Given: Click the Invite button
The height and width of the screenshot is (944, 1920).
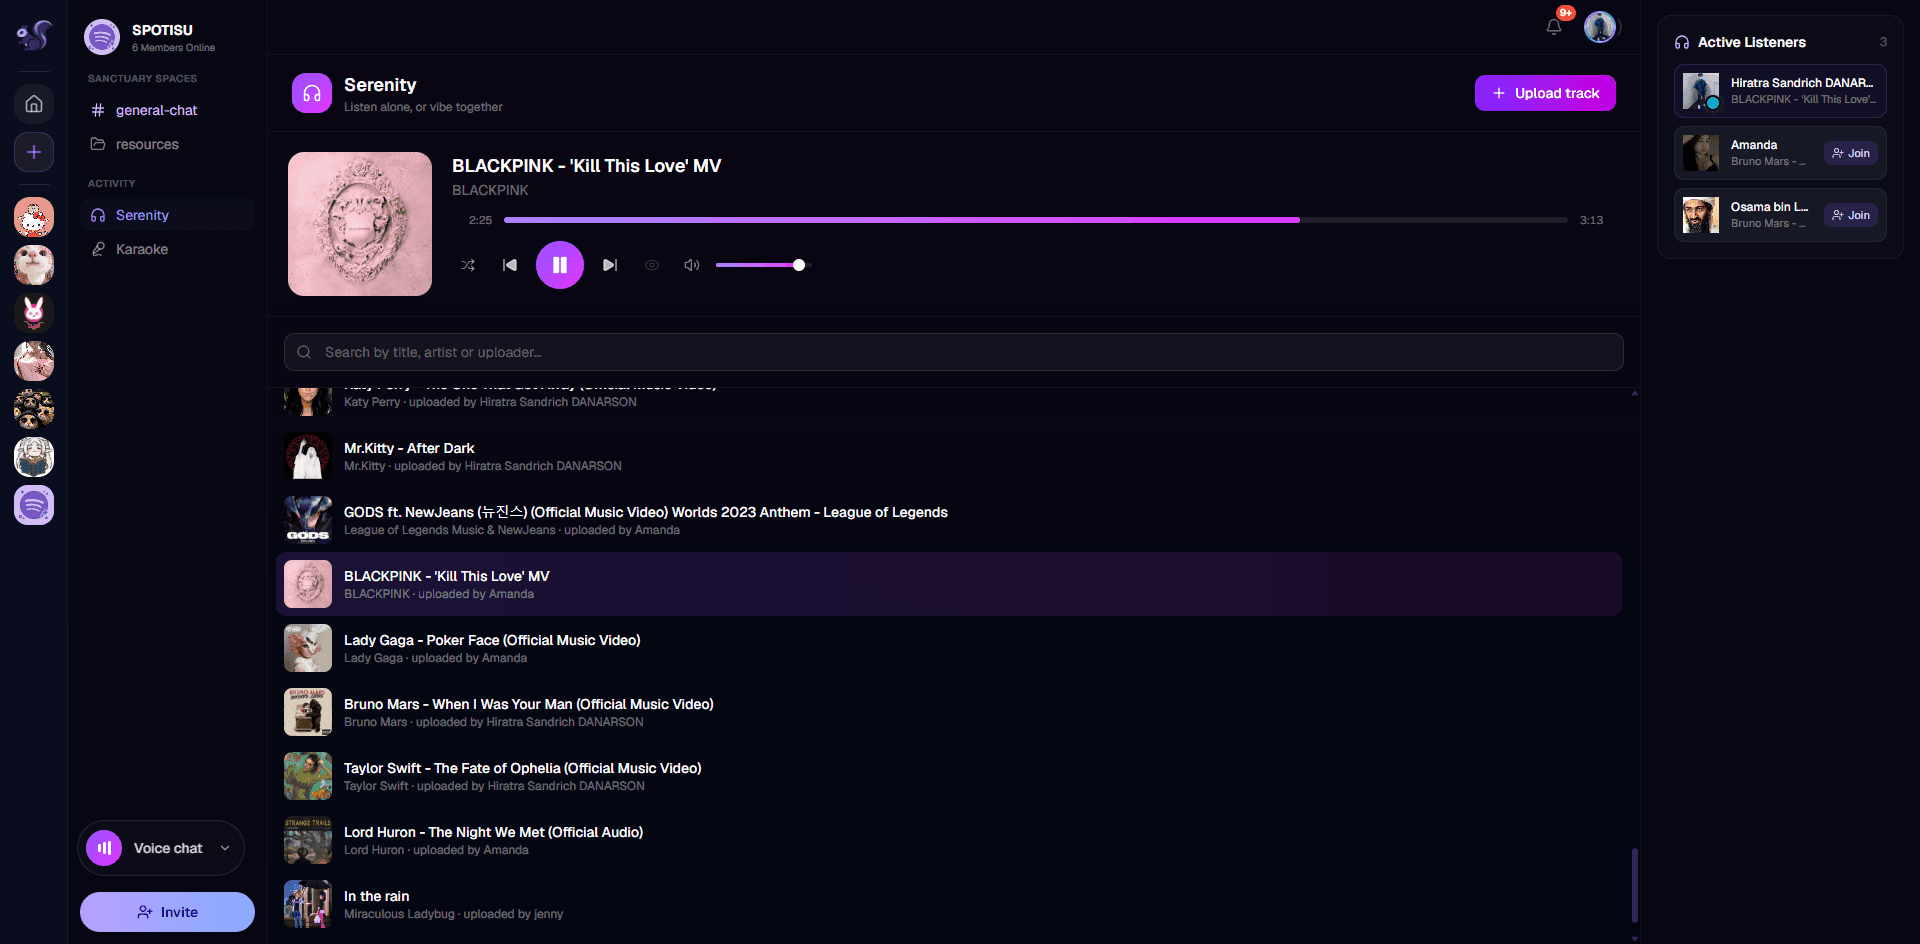Looking at the screenshot, I should click(167, 912).
